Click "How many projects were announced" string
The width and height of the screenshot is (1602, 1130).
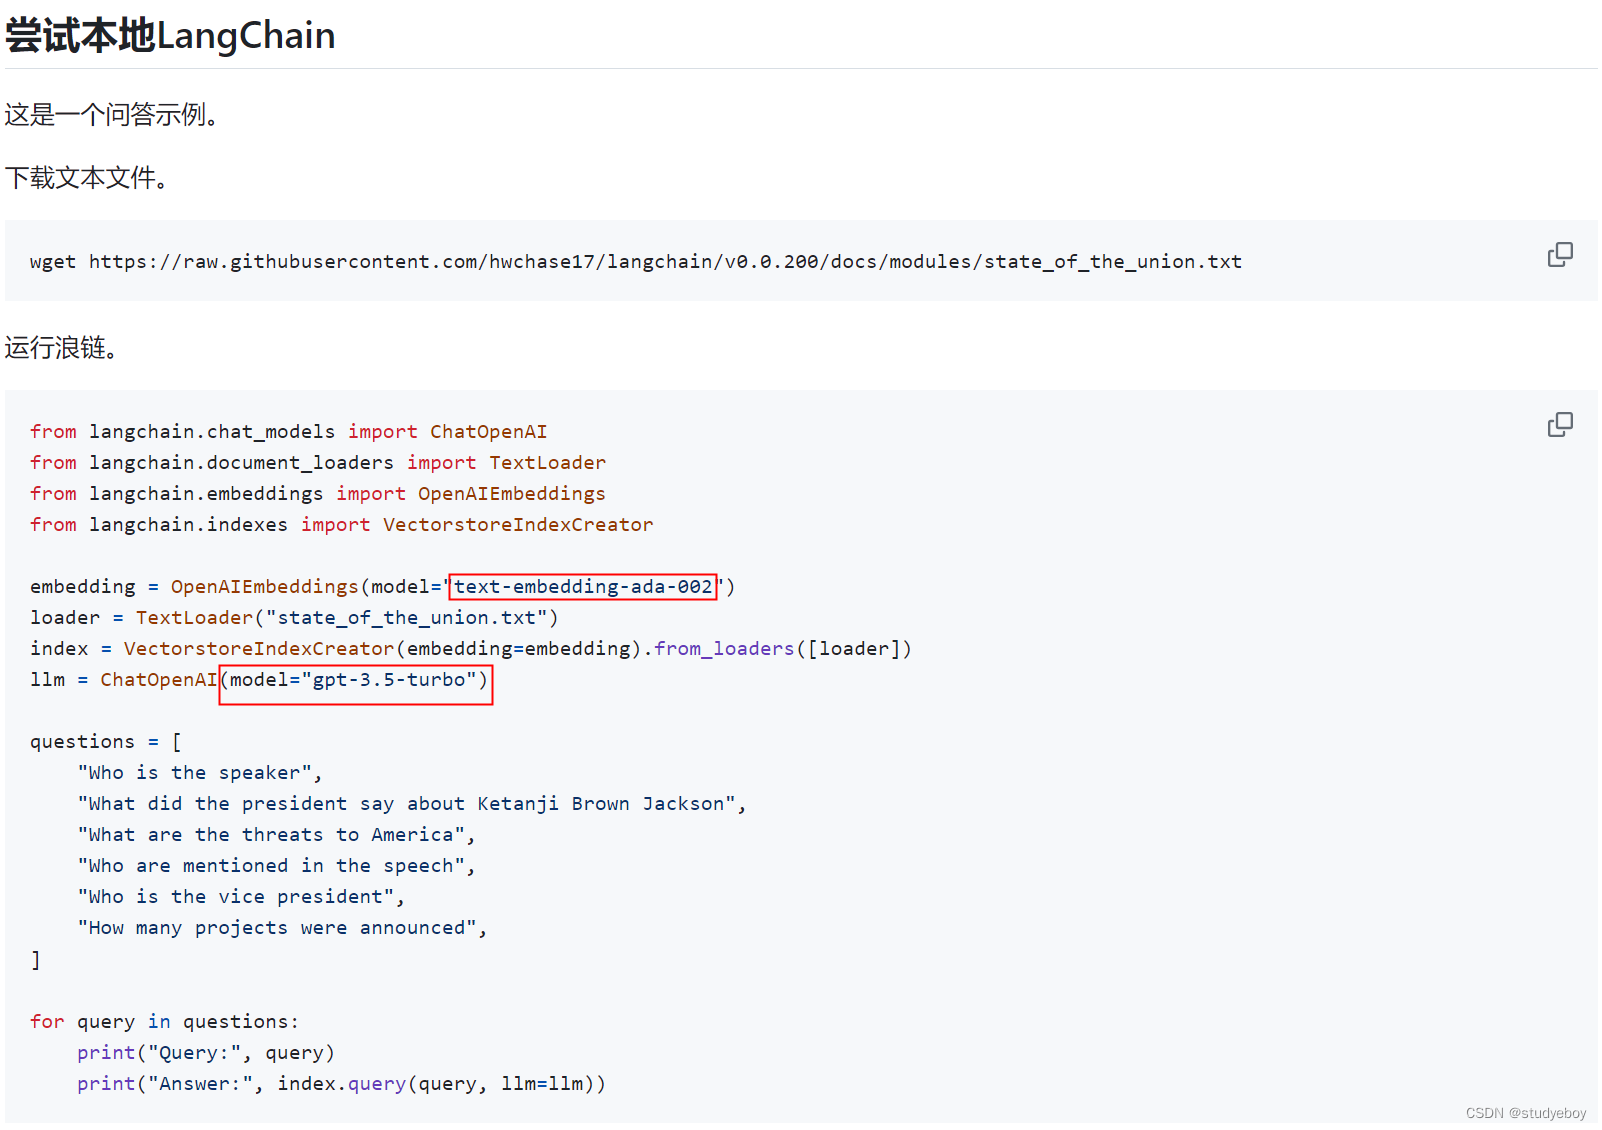point(281,928)
